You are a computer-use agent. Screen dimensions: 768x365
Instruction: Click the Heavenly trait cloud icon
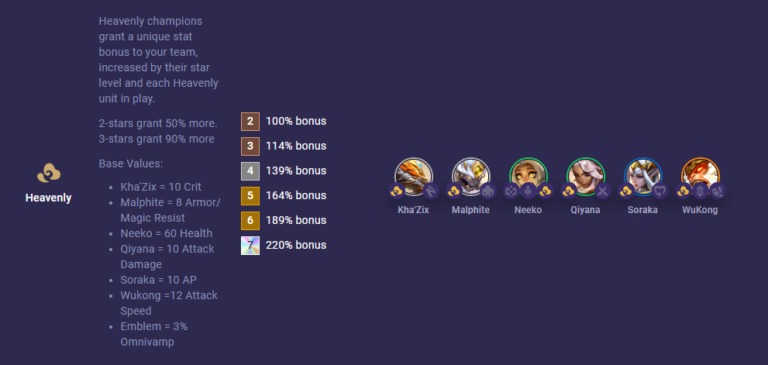tap(48, 173)
